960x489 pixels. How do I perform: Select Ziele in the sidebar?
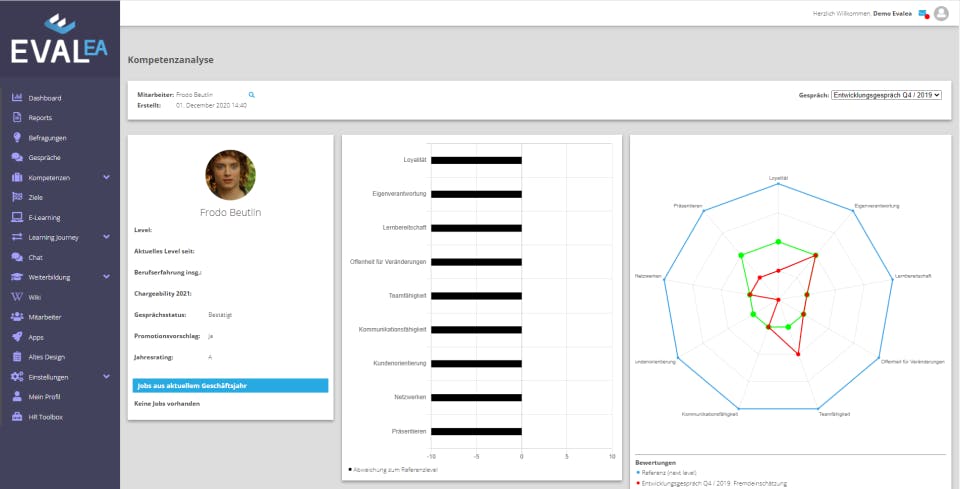coord(36,198)
